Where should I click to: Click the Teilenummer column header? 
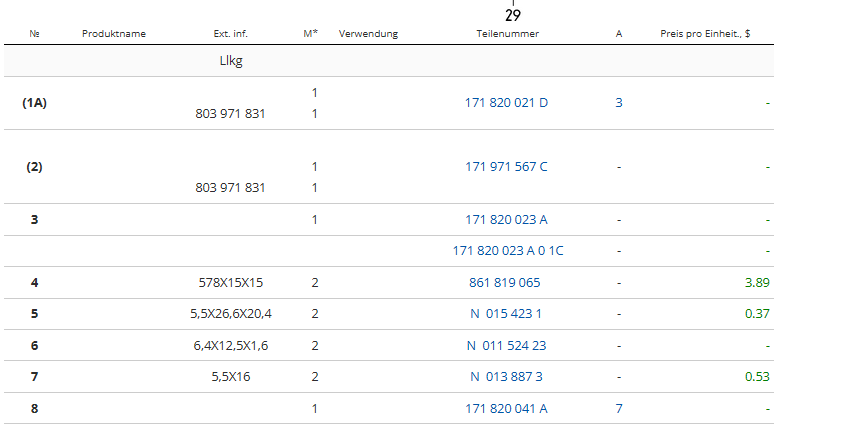point(508,34)
